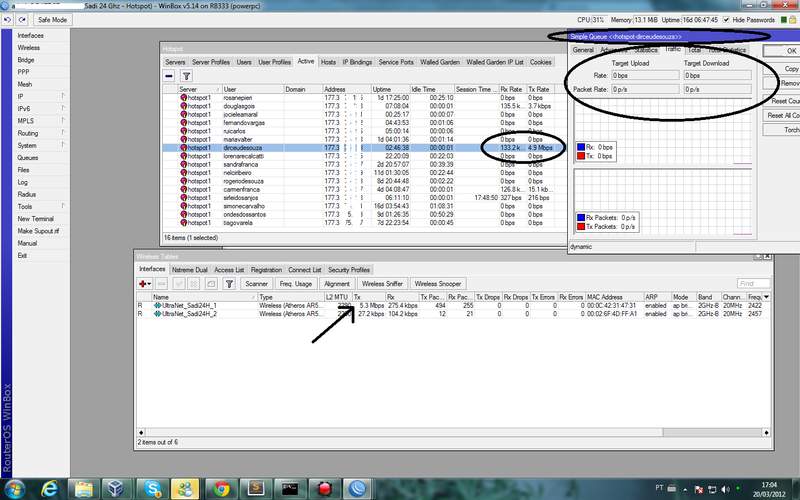
Task: Click the volume icon in system tray
Action: point(725,489)
